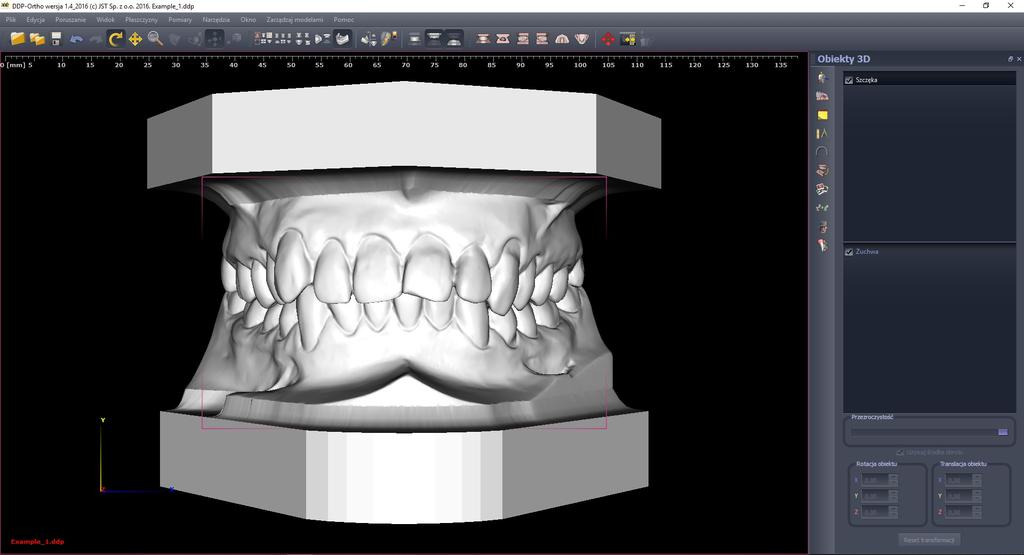The height and width of the screenshot is (555, 1024).
Task: Uncheck the Szczęka visibility checkbox
Action: coord(849,80)
